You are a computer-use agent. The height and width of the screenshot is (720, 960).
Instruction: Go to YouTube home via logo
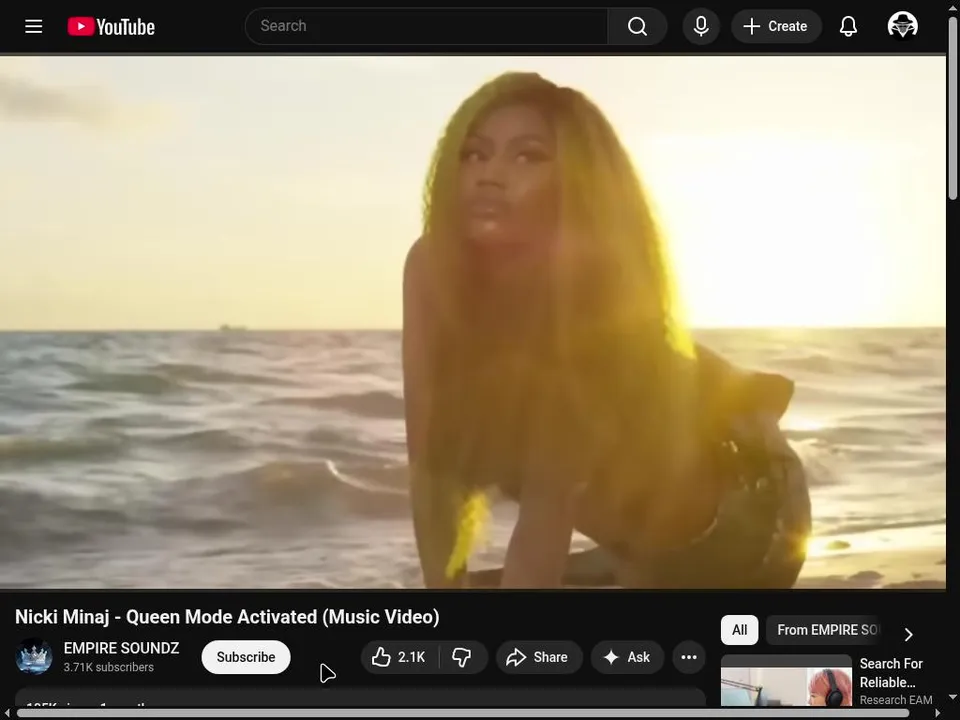[111, 26]
